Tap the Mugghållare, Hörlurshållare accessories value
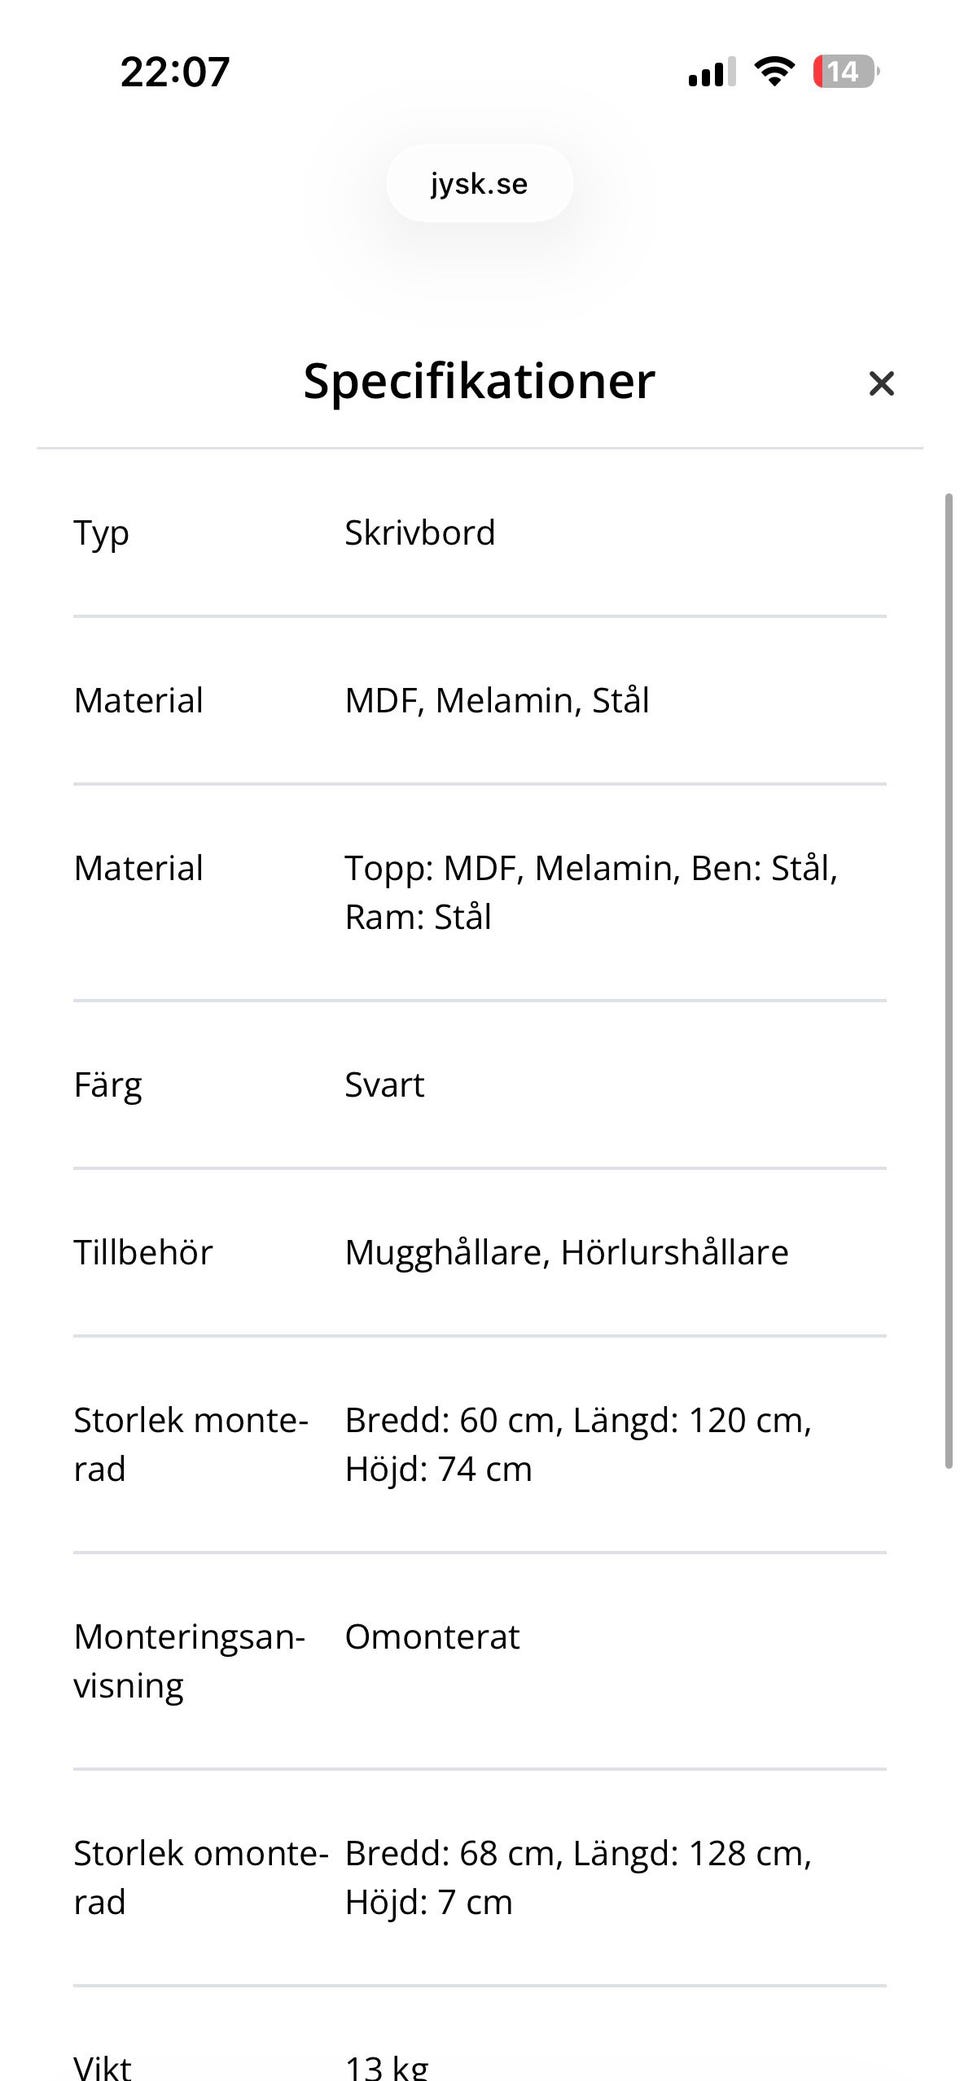This screenshot has width=960, height=2081. pyautogui.click(x=567, y=1253)
